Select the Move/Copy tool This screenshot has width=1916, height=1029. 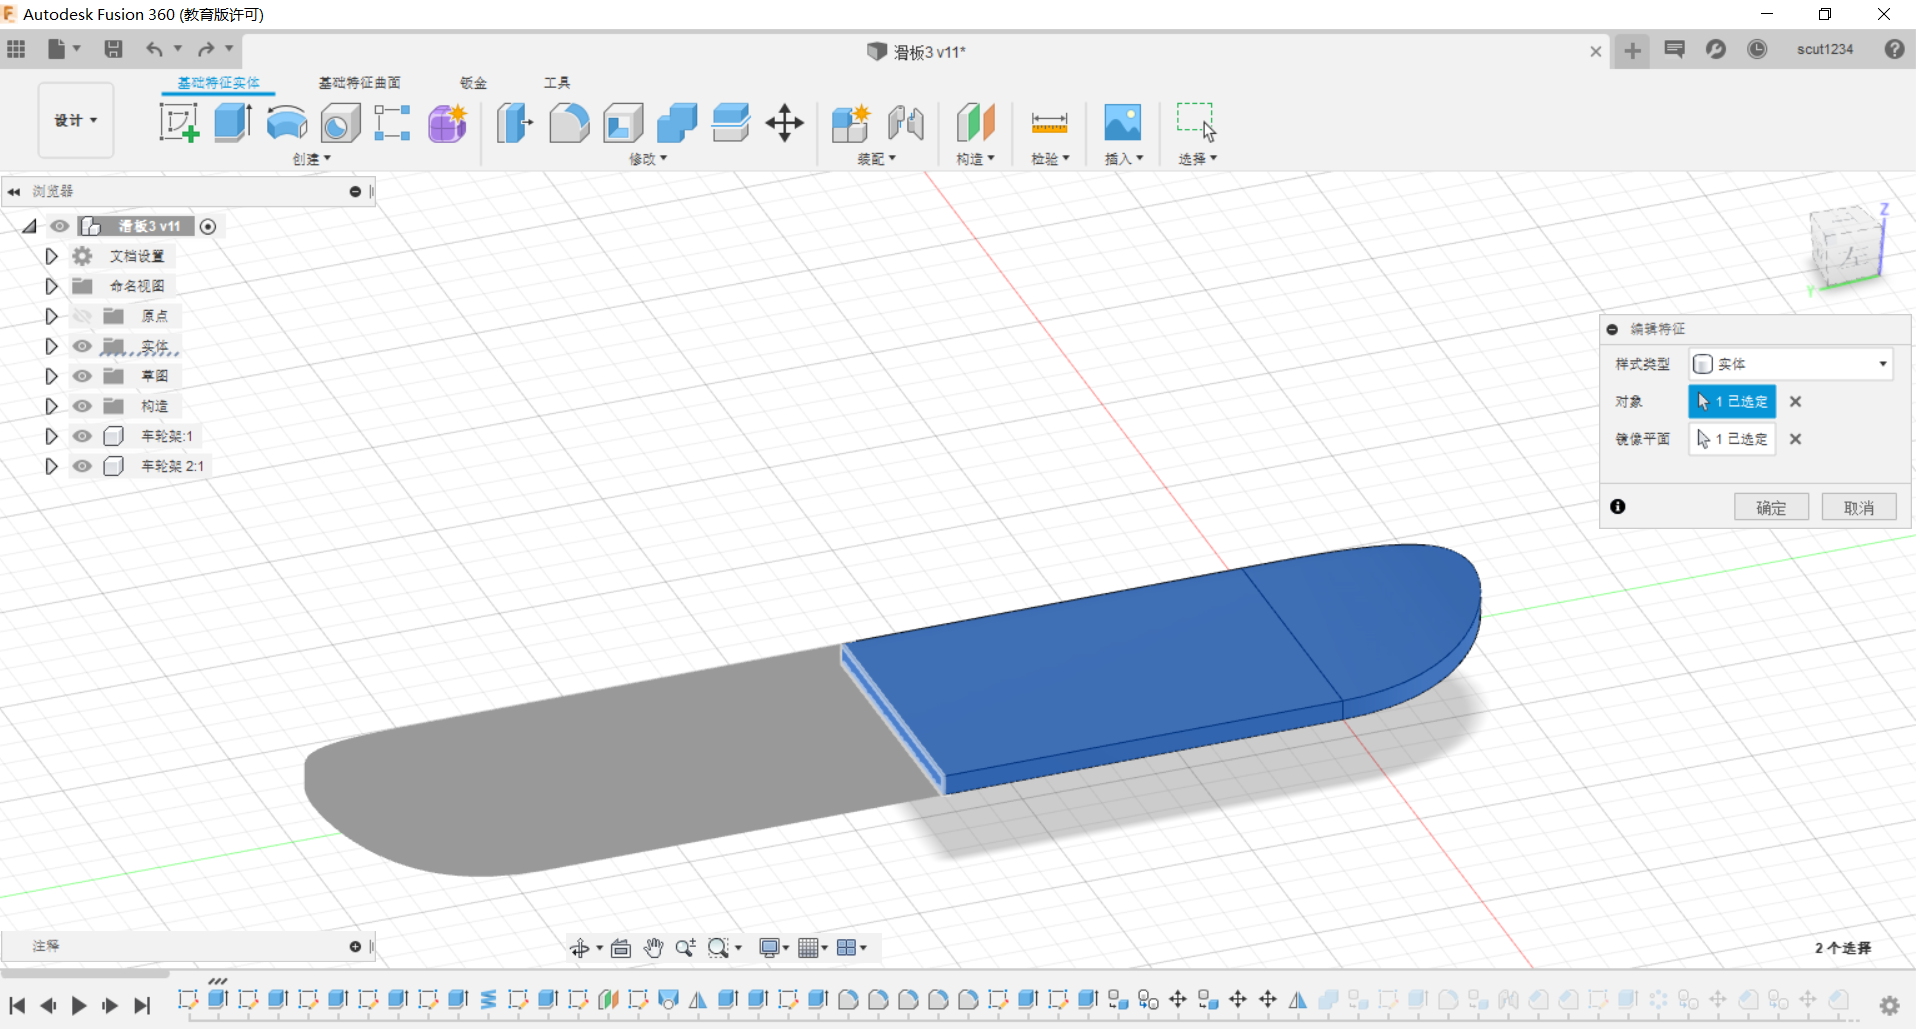coord(785,123)
